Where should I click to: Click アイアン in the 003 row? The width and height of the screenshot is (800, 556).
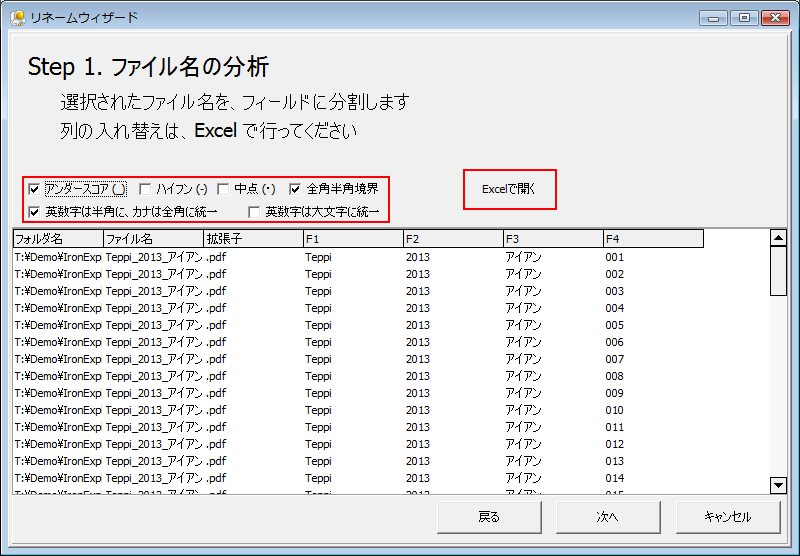click(x=523, y=291)
